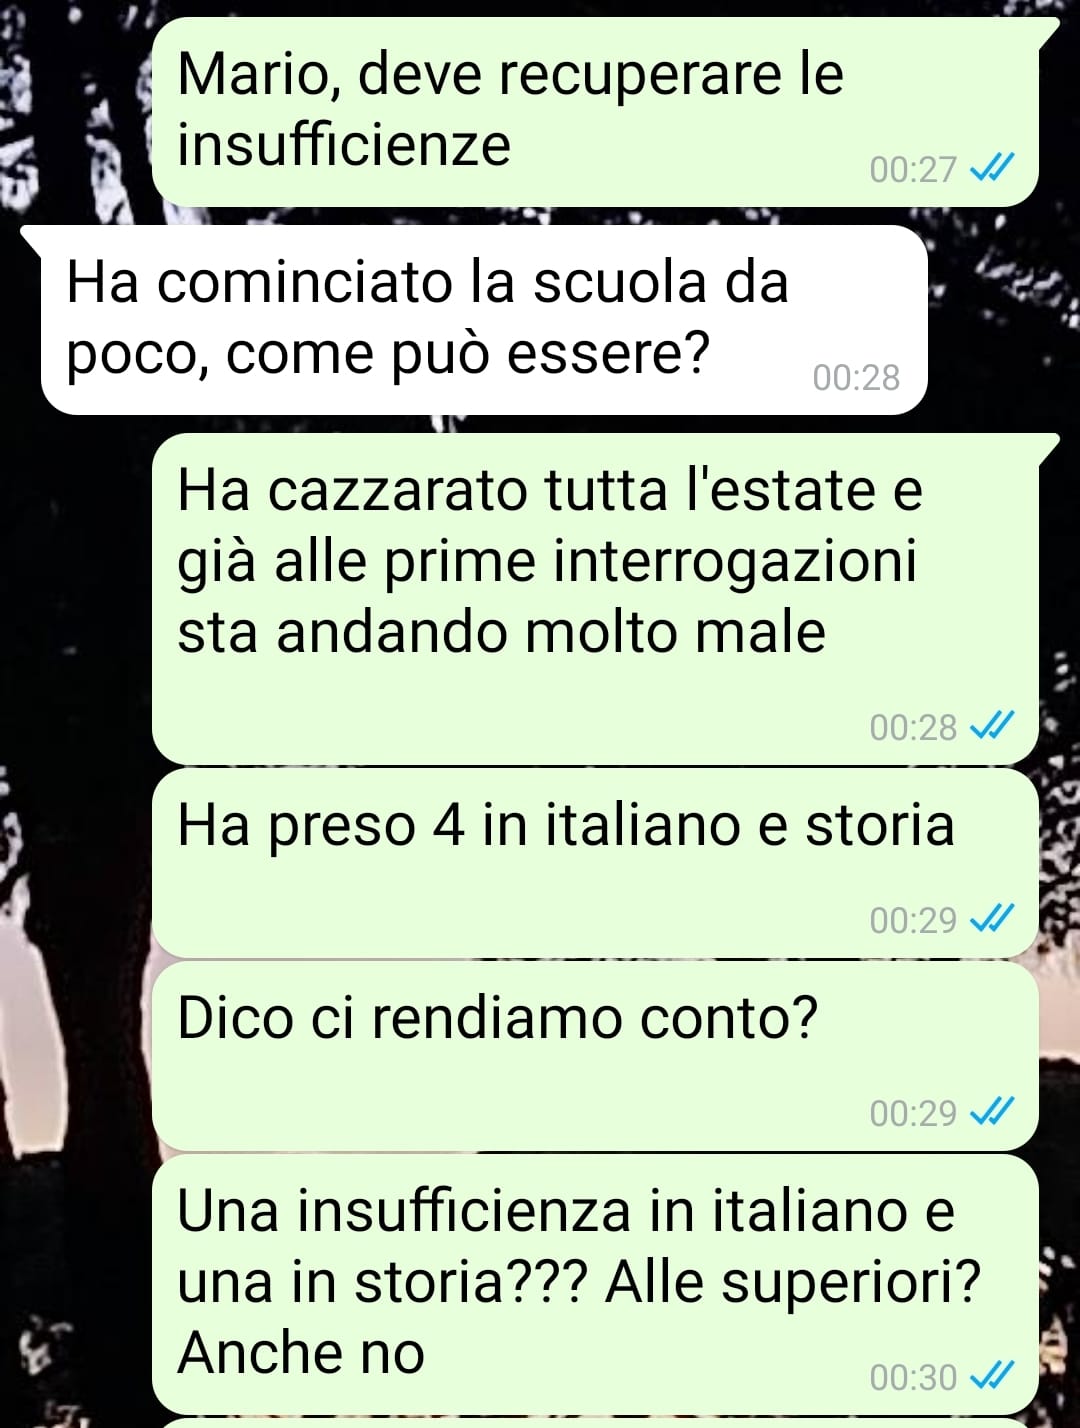
Task: Tap the message 'Ha cazzarato tutta l'estate'
Action: point(595,598)
